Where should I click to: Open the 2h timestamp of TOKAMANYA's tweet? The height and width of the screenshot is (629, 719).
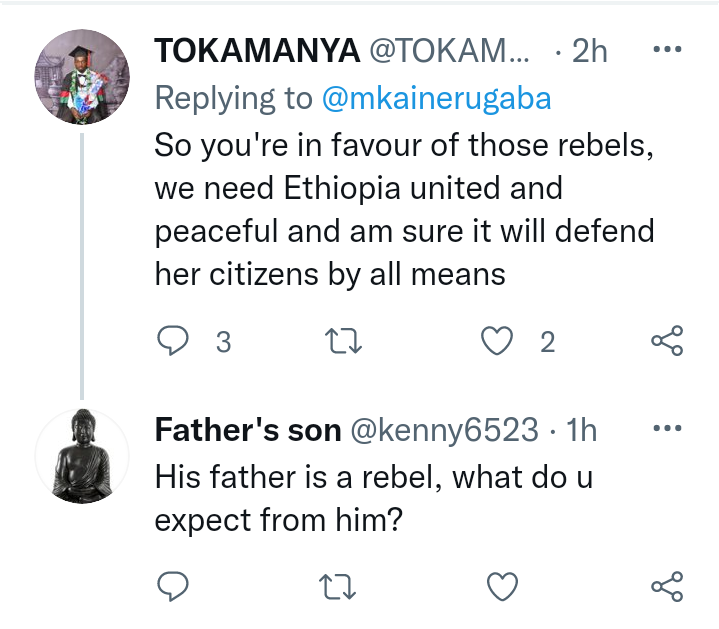(x=589, y=50)
